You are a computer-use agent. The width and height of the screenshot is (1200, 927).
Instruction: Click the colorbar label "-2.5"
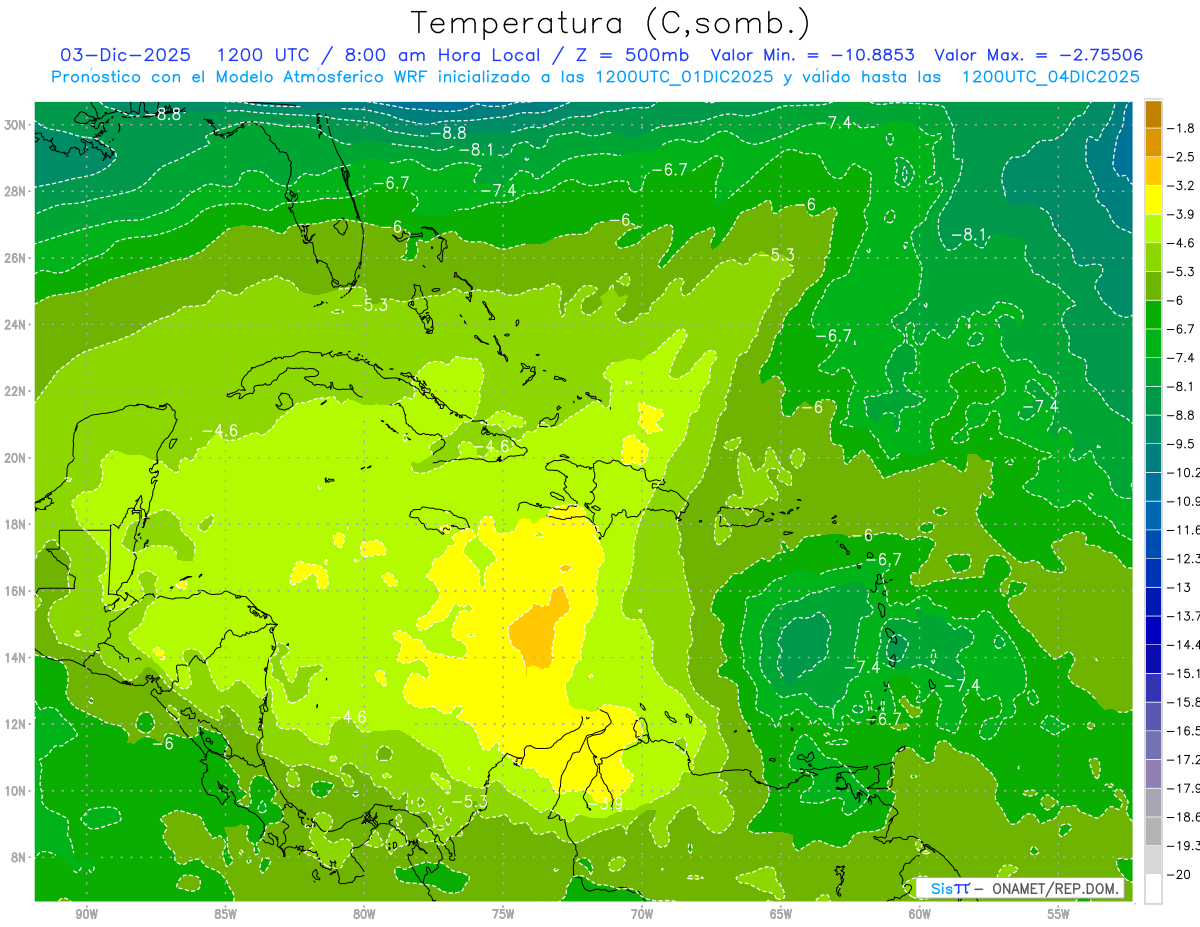click(x=1183, y=157)
